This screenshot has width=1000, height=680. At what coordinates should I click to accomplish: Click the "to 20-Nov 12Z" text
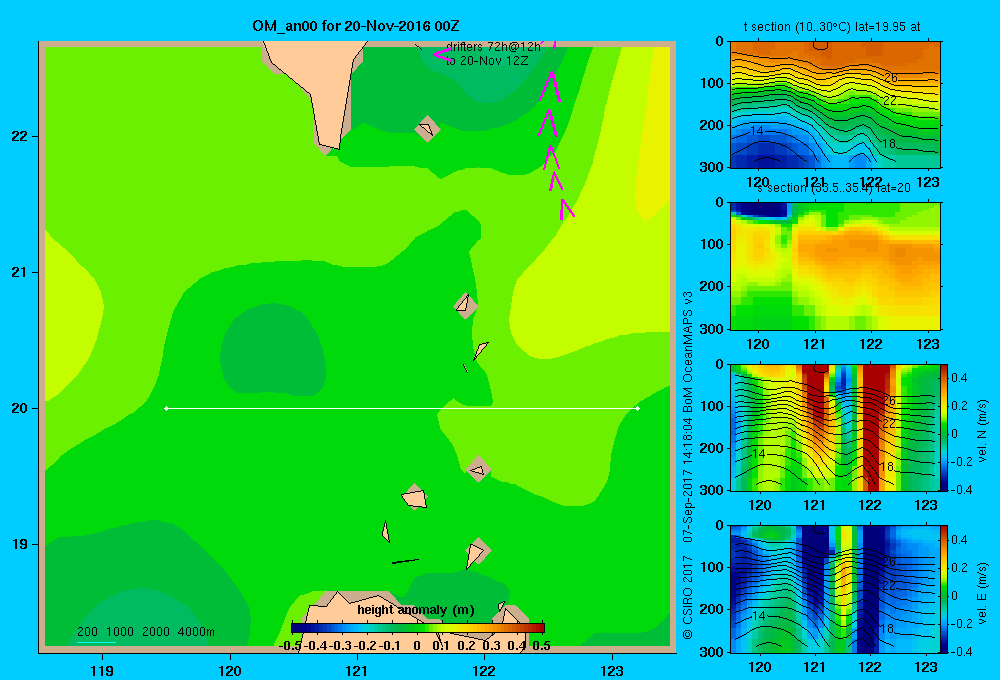pyautogui.click(x=487, y=61)
